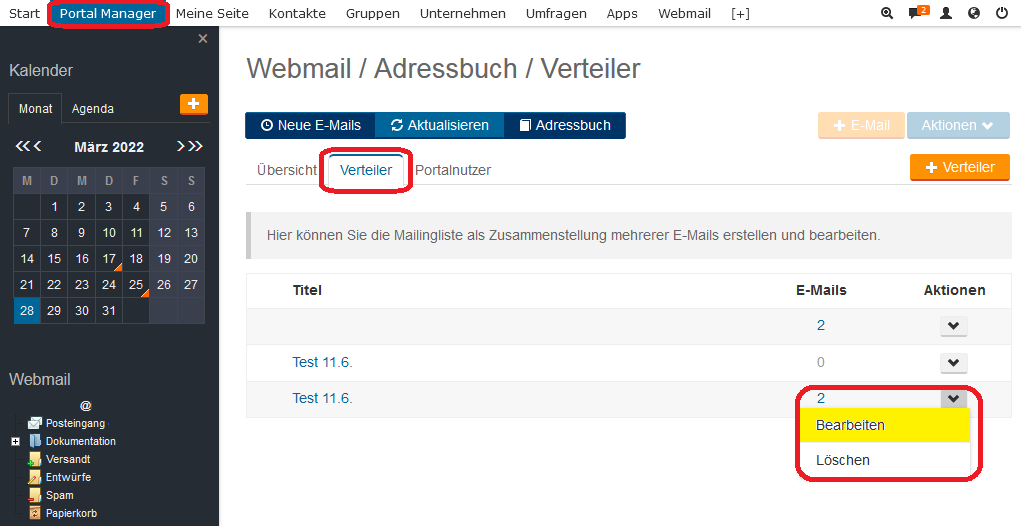Jump forward one year with double-right arrows
This screenshot has height=526, width=1021.
click(x=195, y=146)
